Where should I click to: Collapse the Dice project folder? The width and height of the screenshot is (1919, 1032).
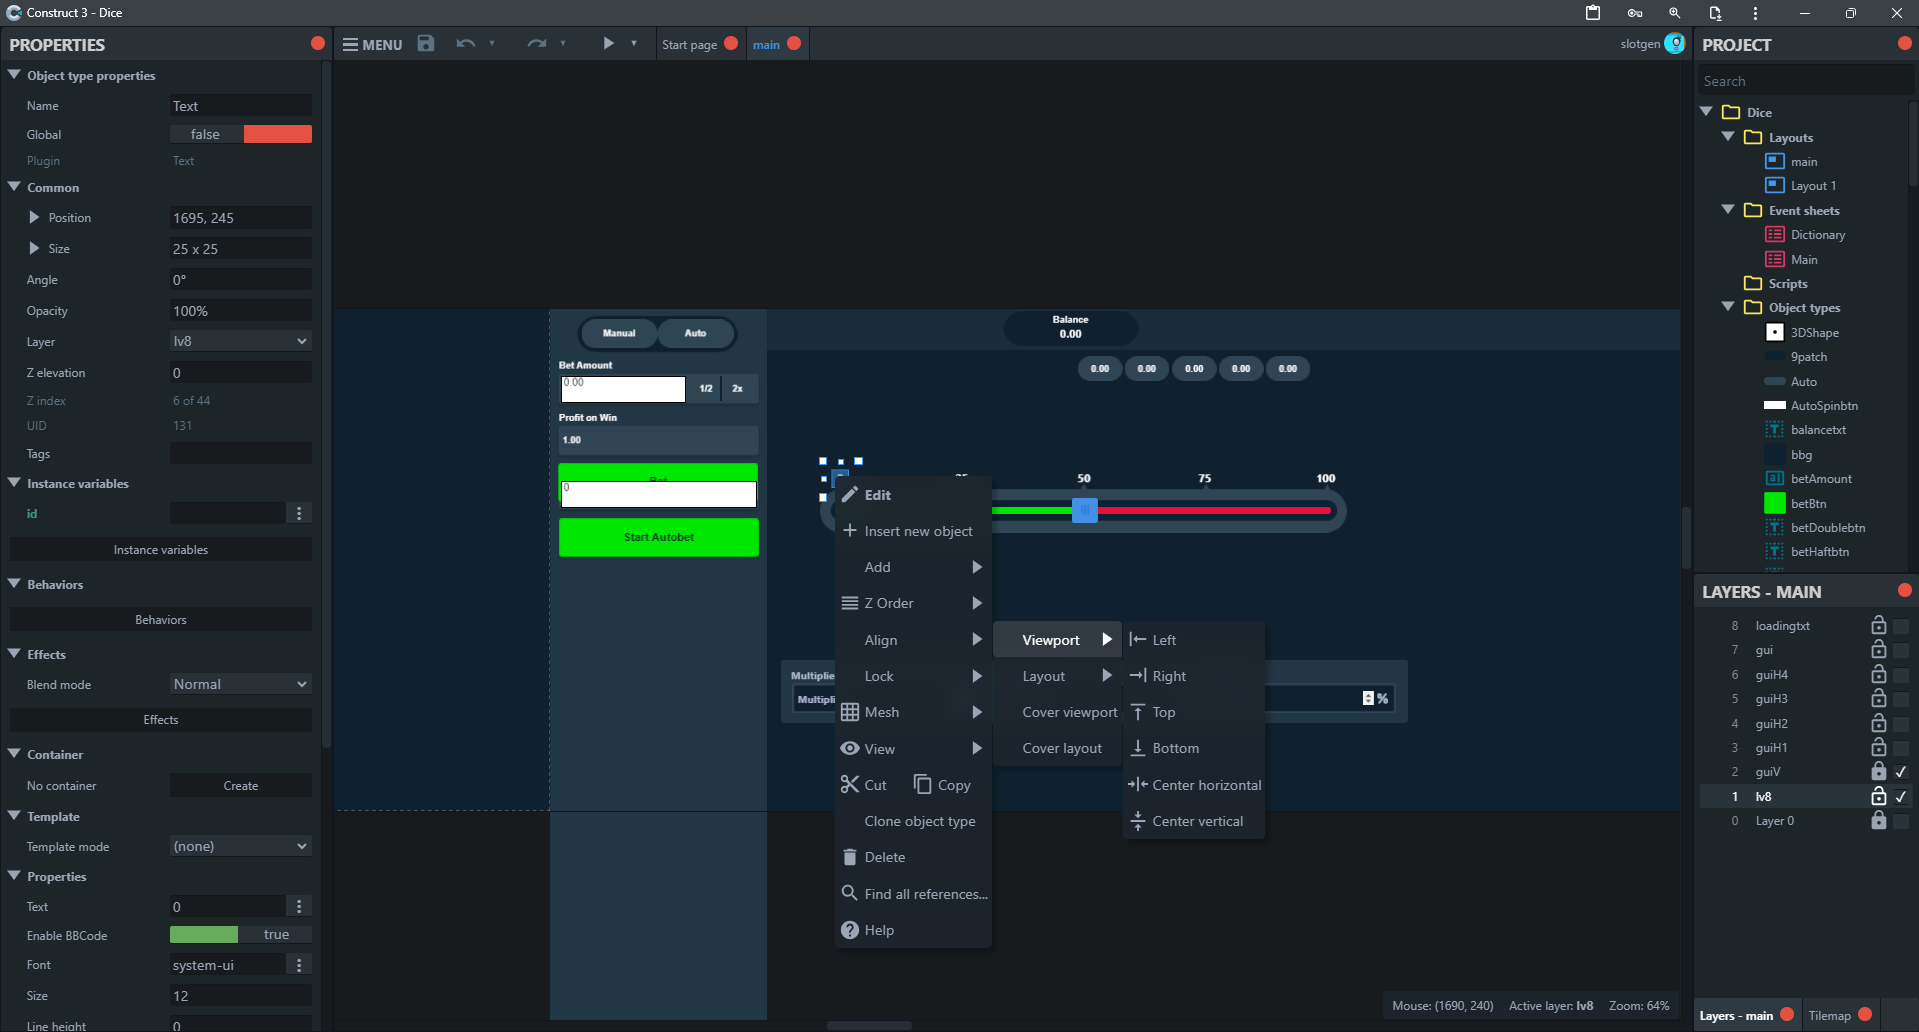click(x=1706, y=112)
